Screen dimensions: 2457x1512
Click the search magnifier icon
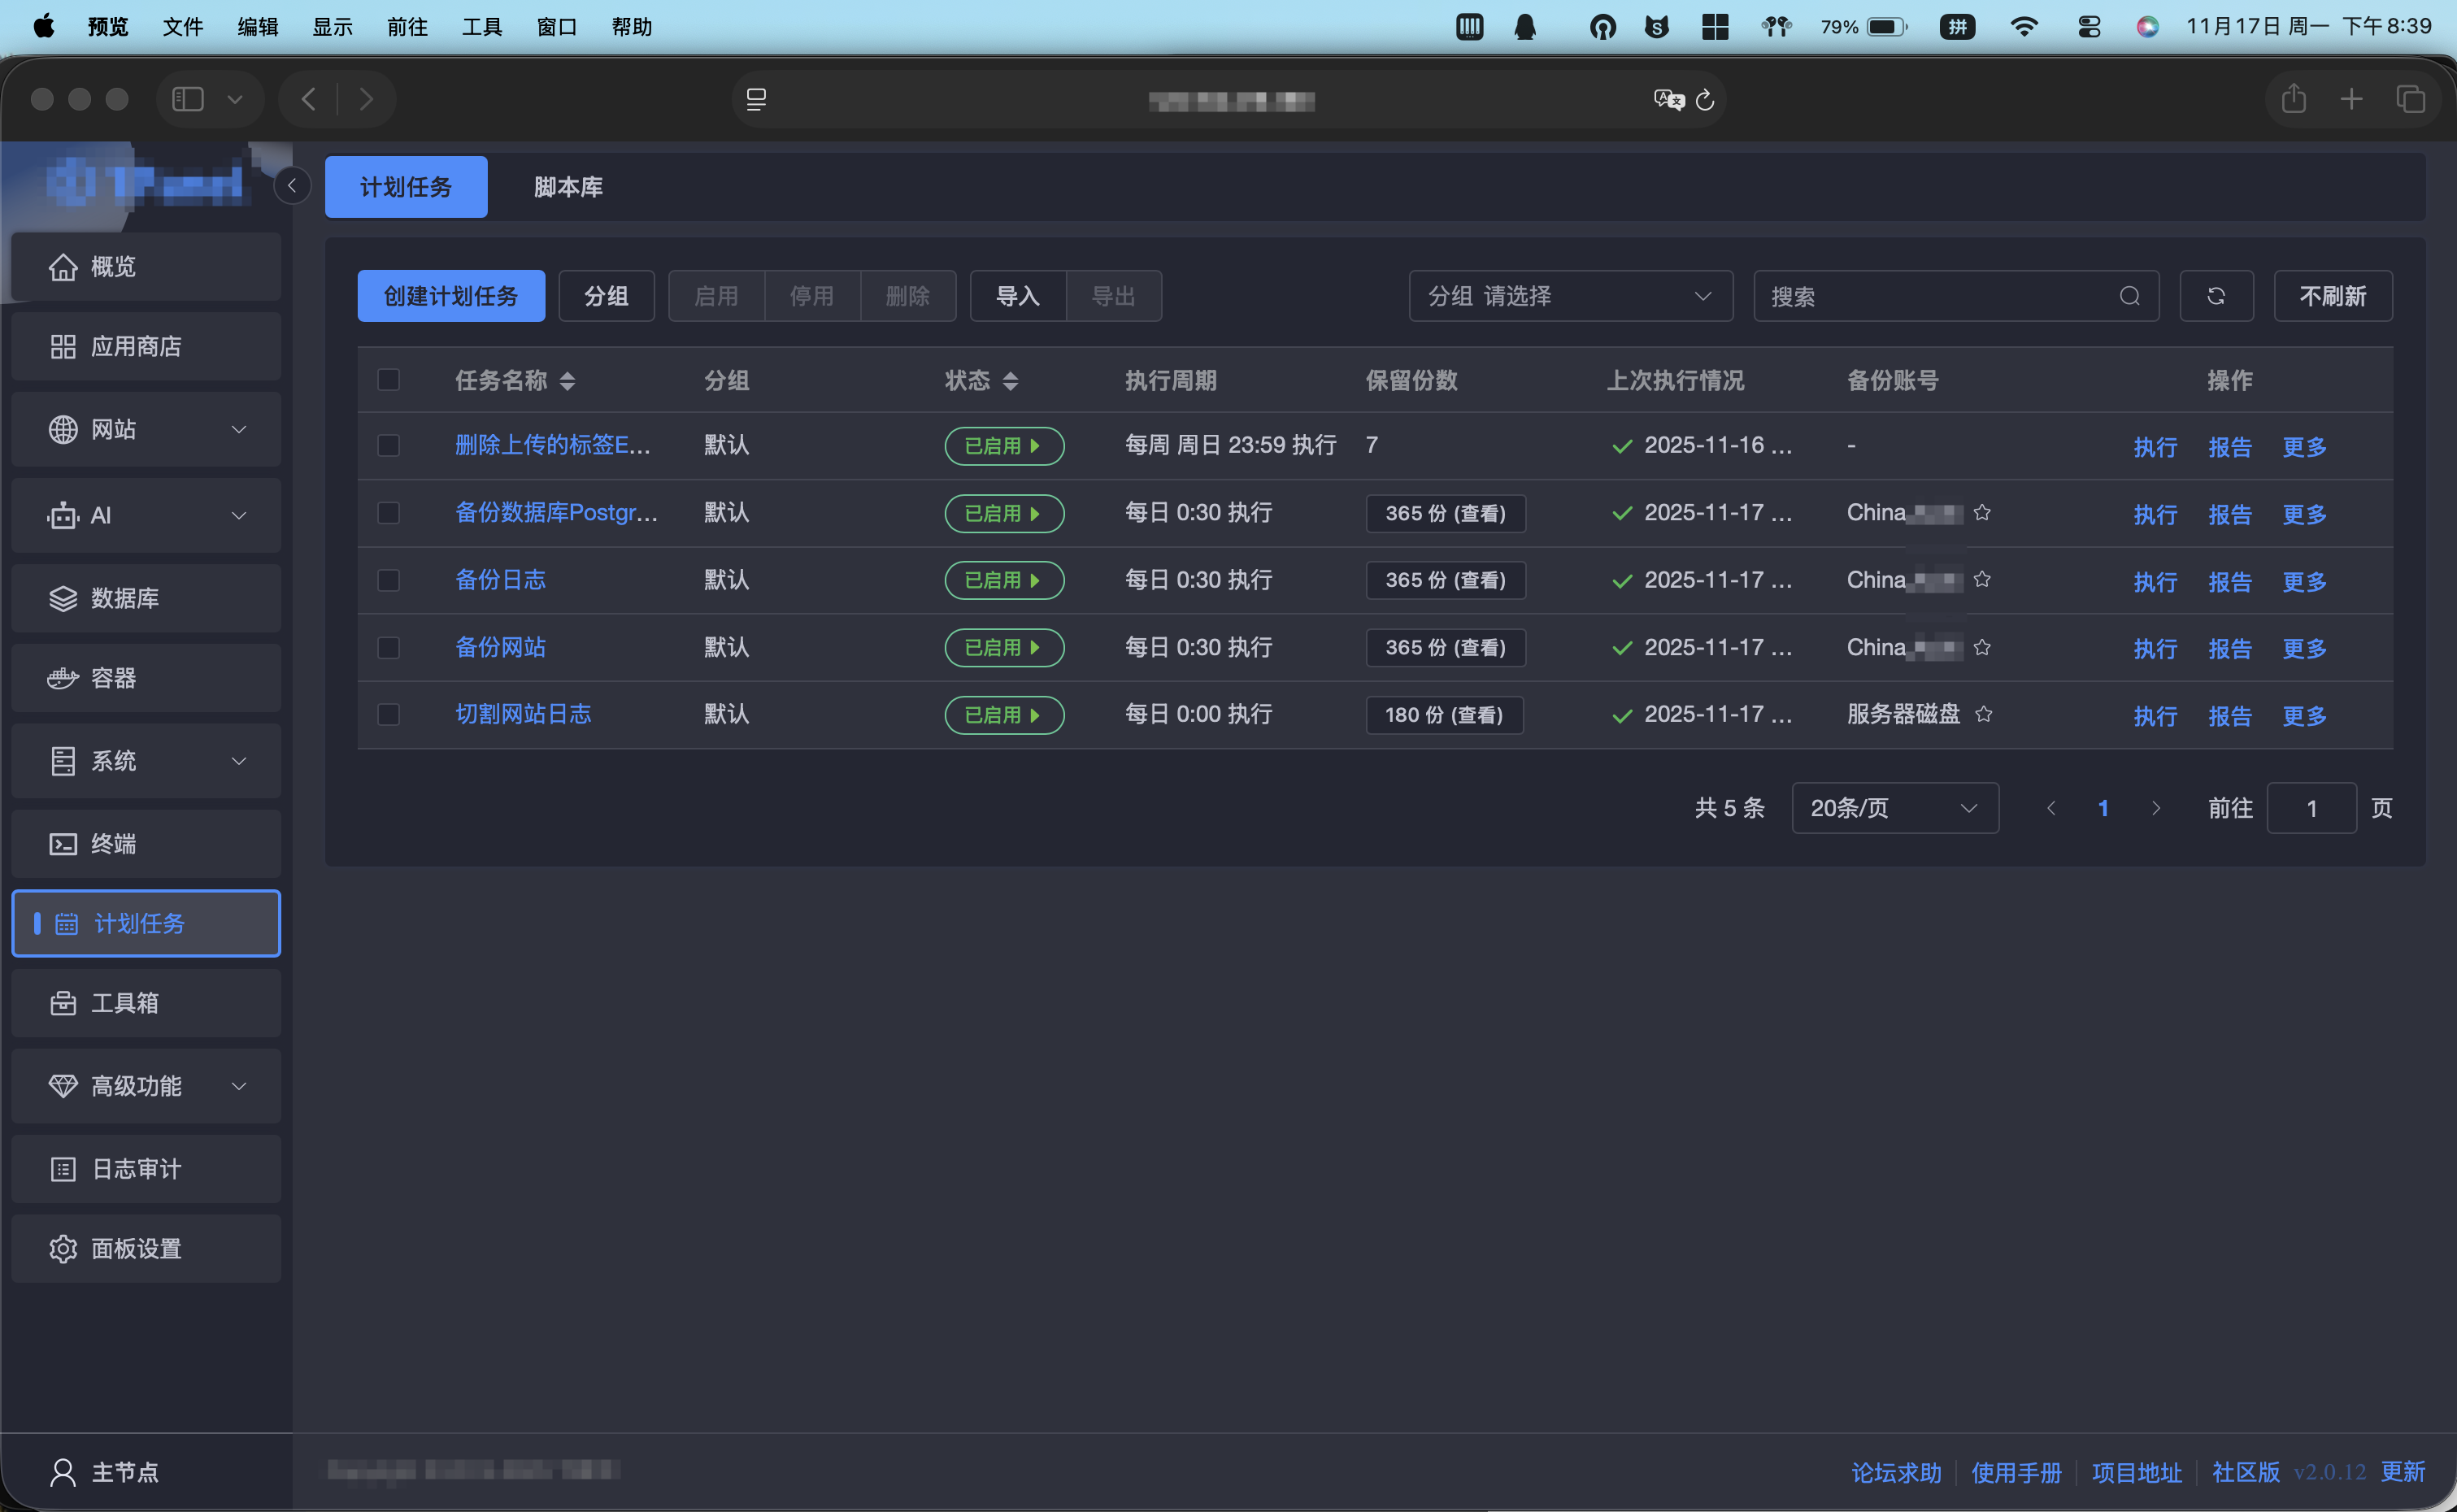coord(2129,296)
